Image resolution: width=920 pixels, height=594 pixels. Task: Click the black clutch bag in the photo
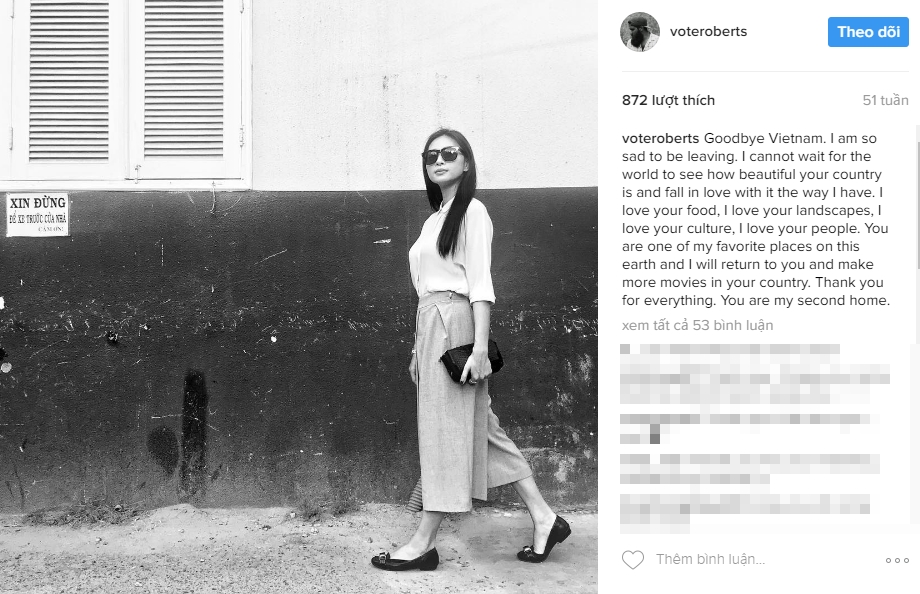coord(471,361)
